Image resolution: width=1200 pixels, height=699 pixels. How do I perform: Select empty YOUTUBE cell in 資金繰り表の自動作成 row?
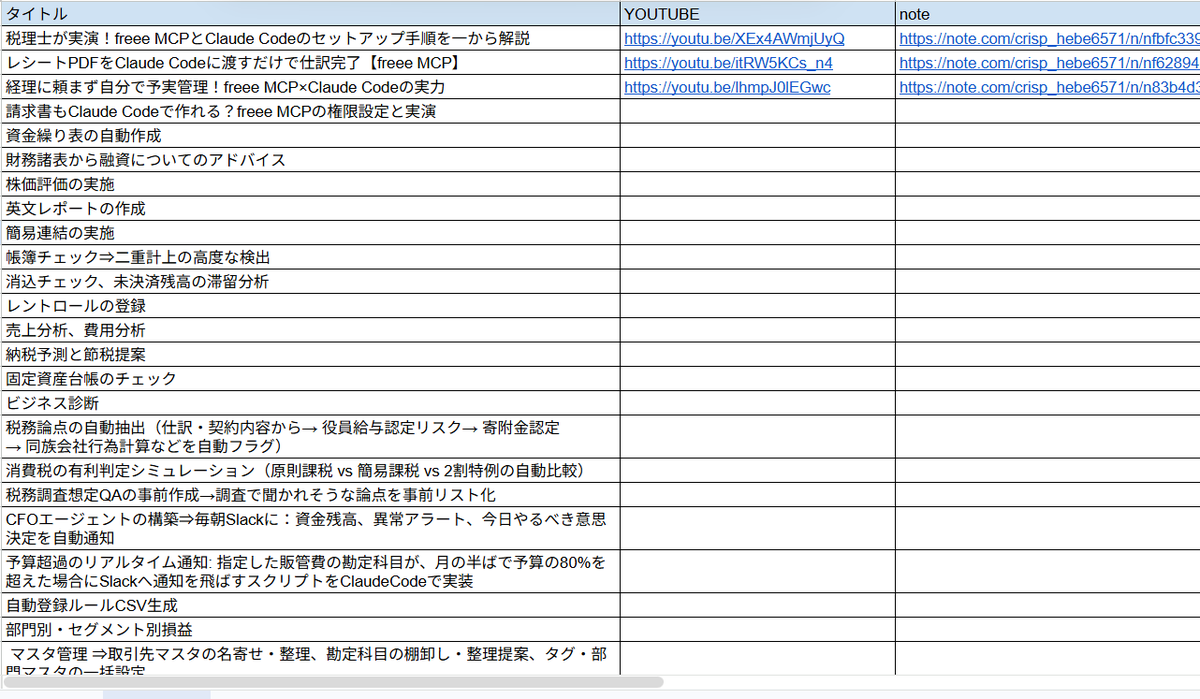(x=757, y=136)
